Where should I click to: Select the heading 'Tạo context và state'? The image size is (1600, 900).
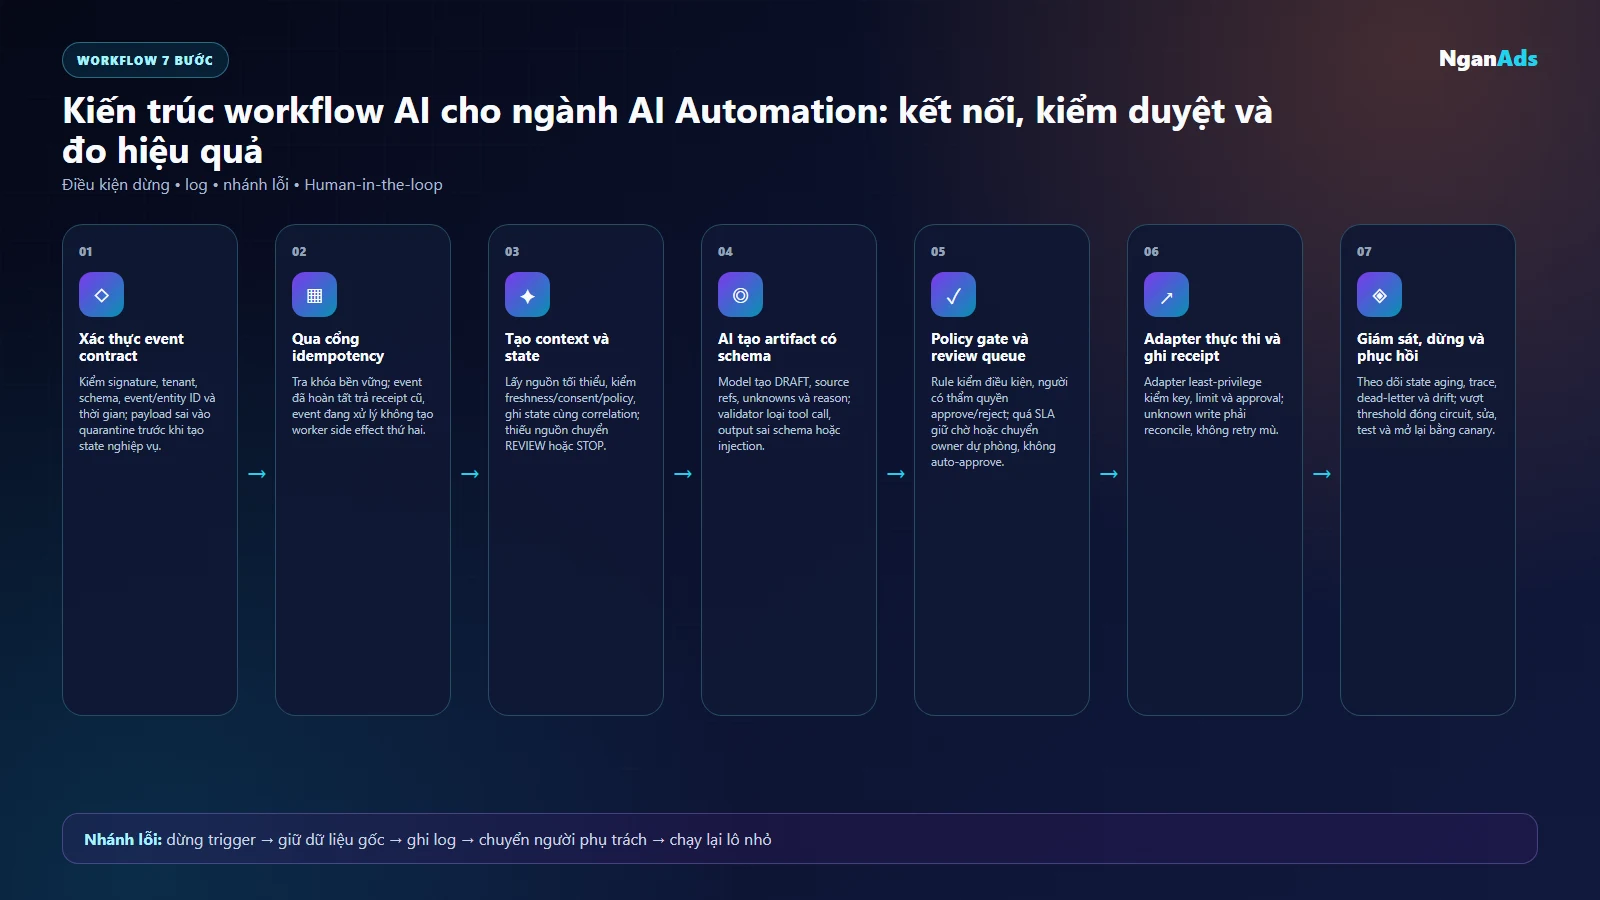click(x=557, y=347)
